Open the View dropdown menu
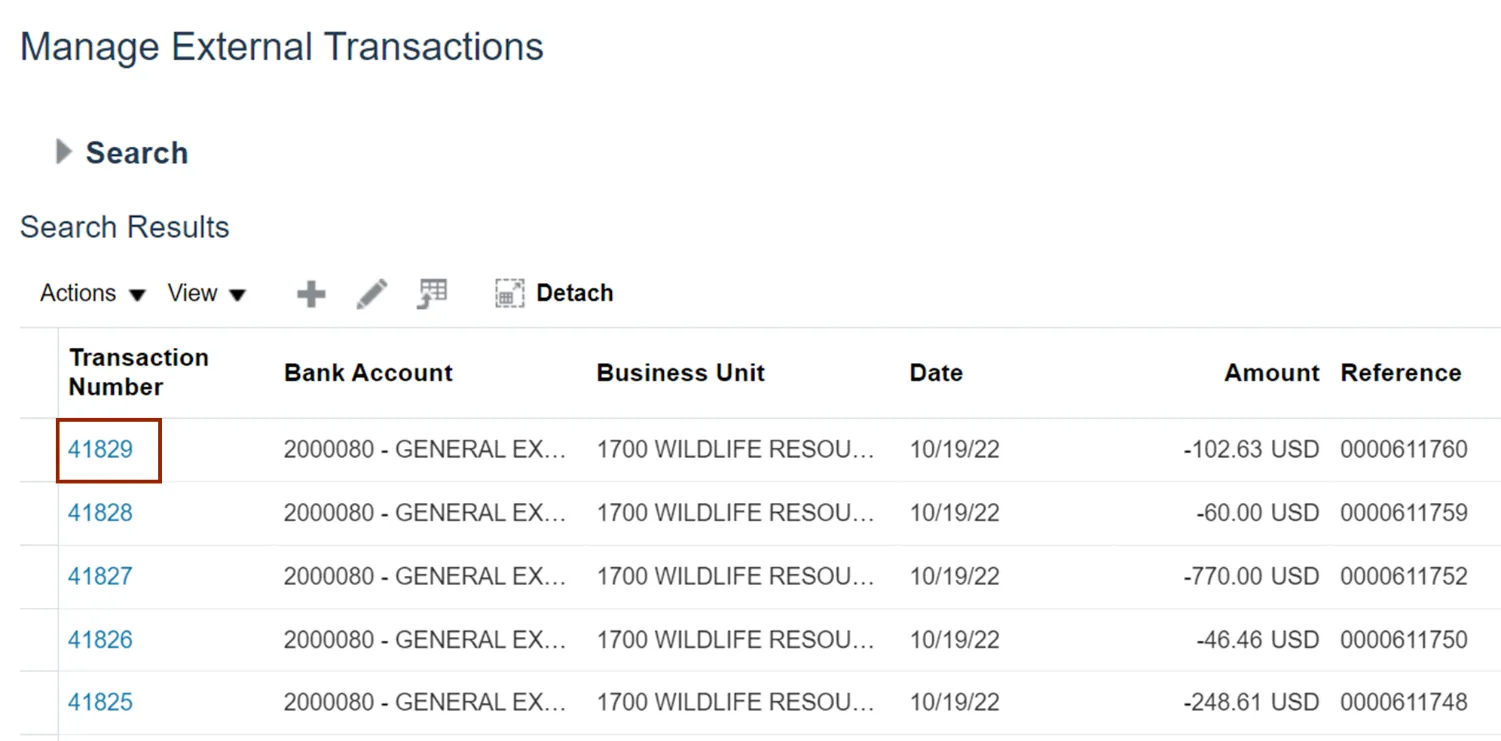1501x741 pixels. click(x=206, y=294)
